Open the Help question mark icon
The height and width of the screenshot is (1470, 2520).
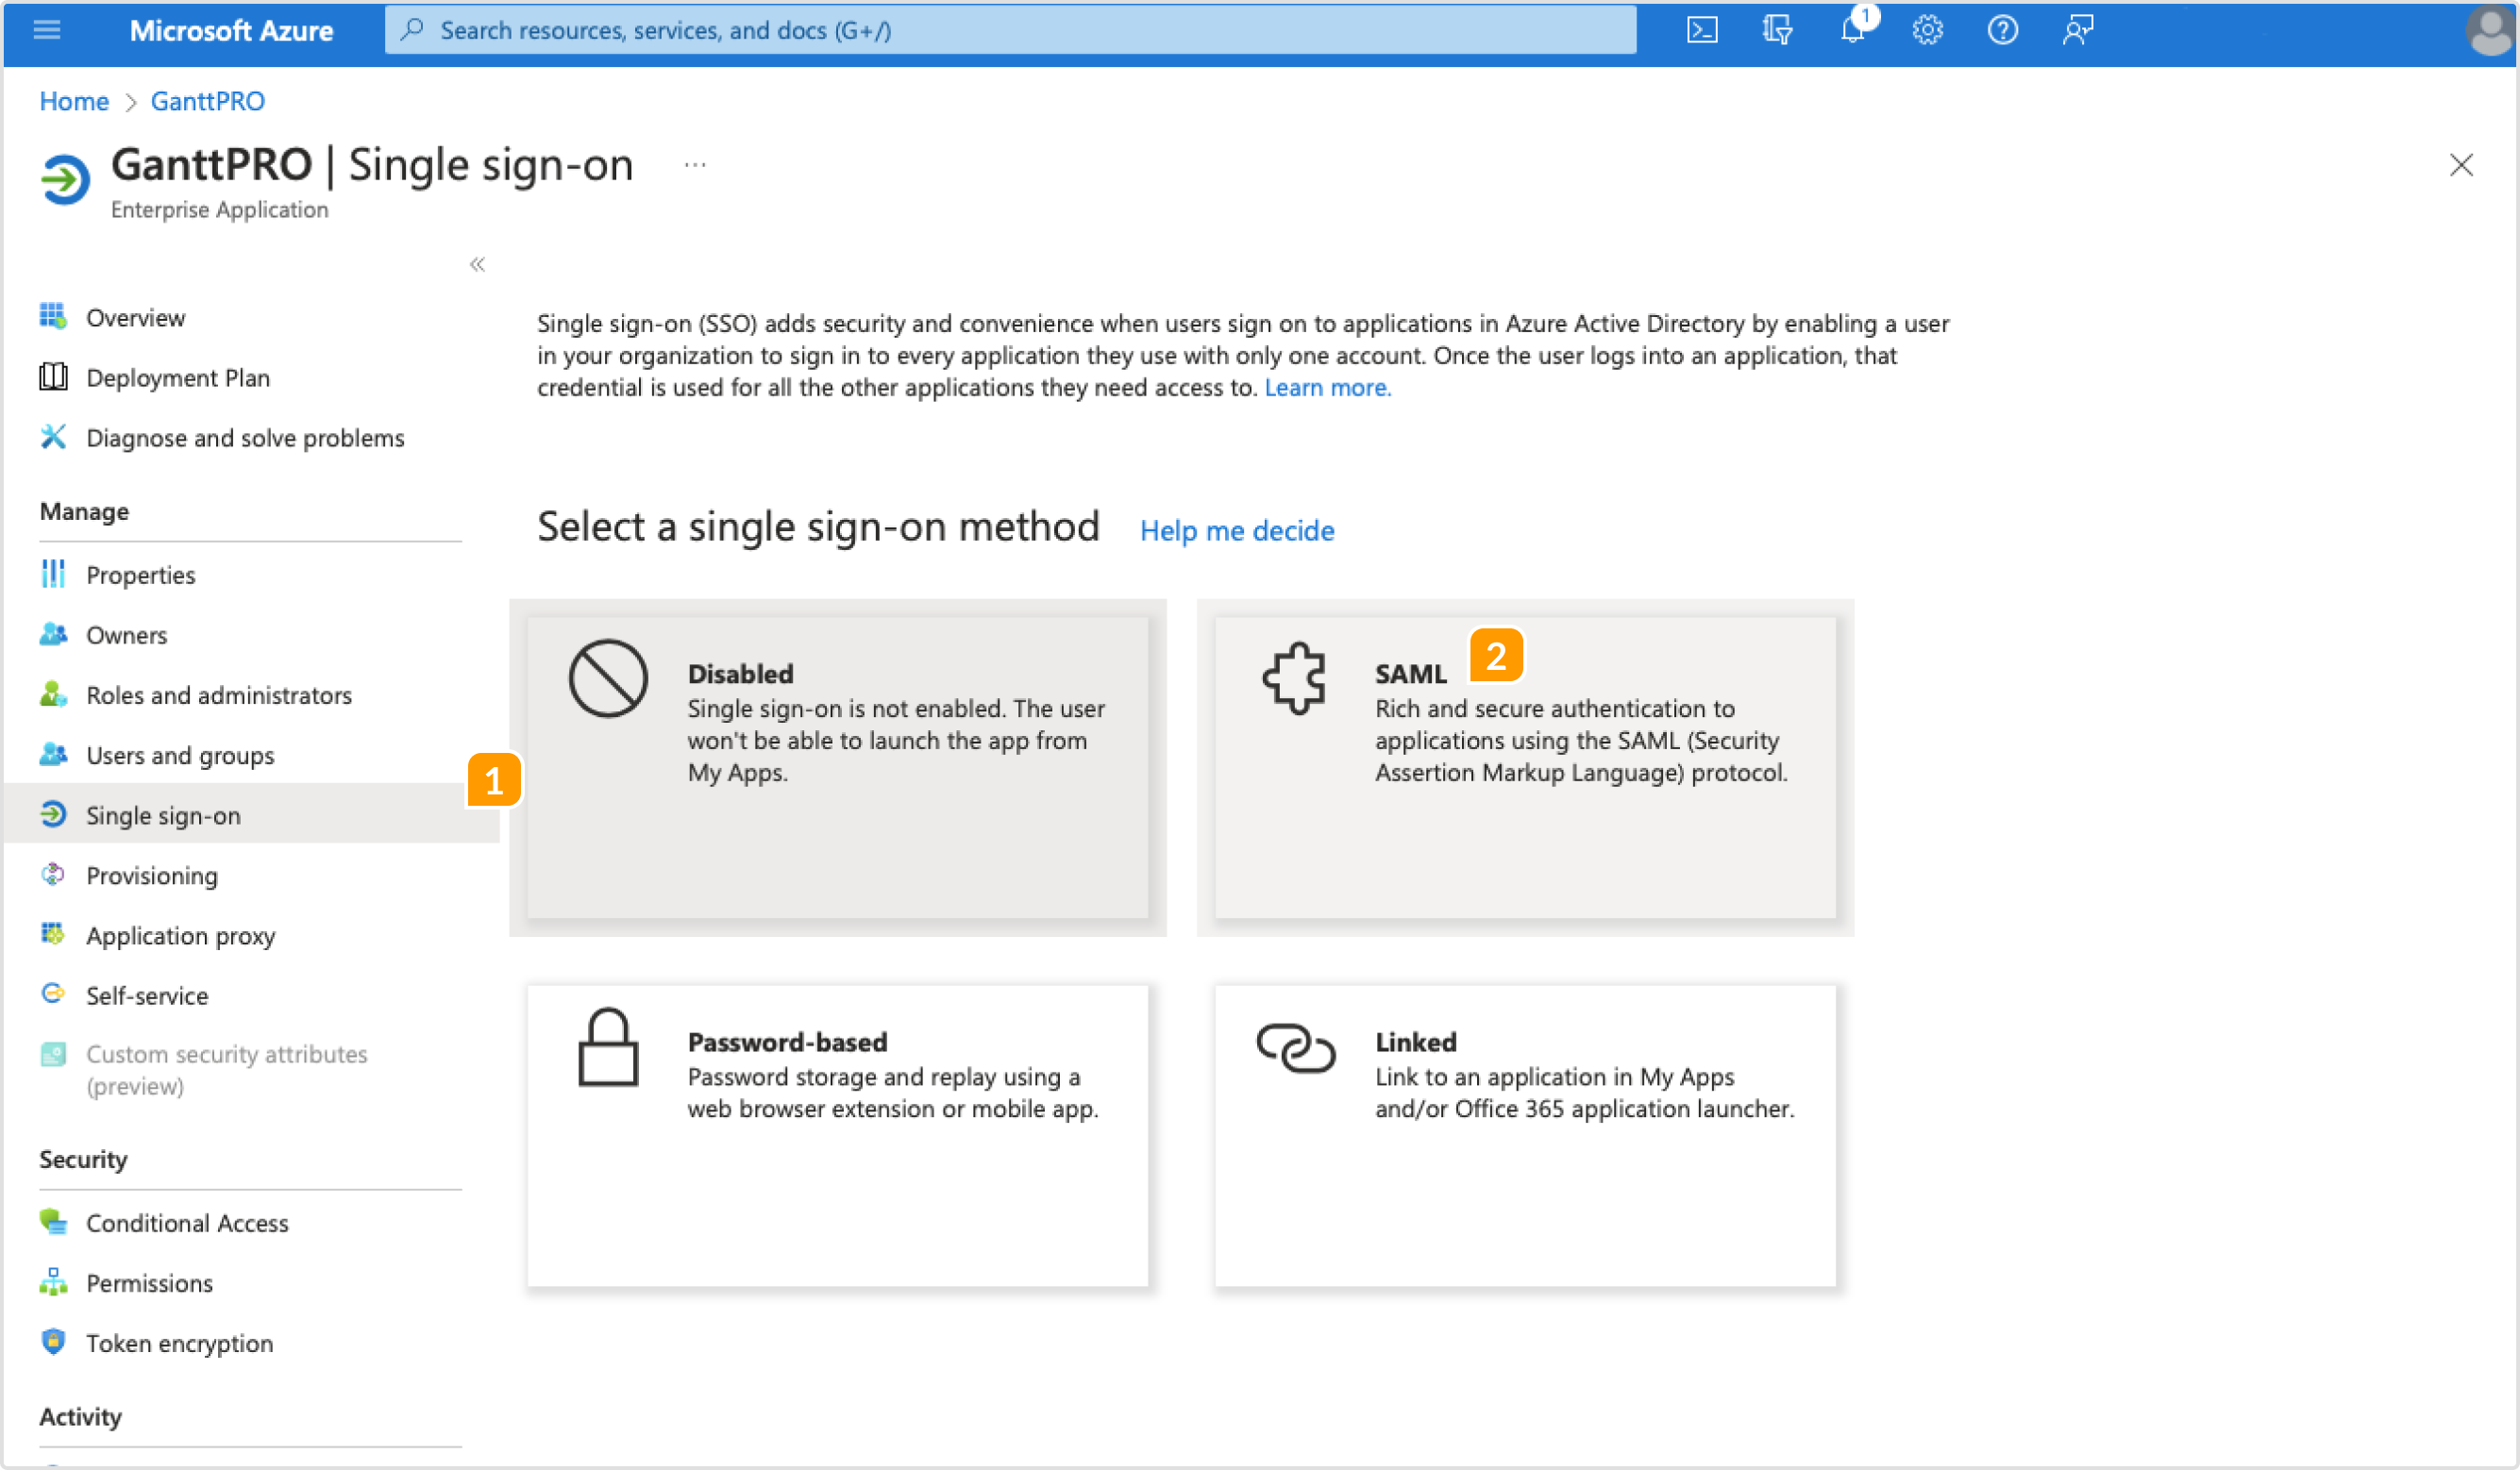(x=2003, y=30)
